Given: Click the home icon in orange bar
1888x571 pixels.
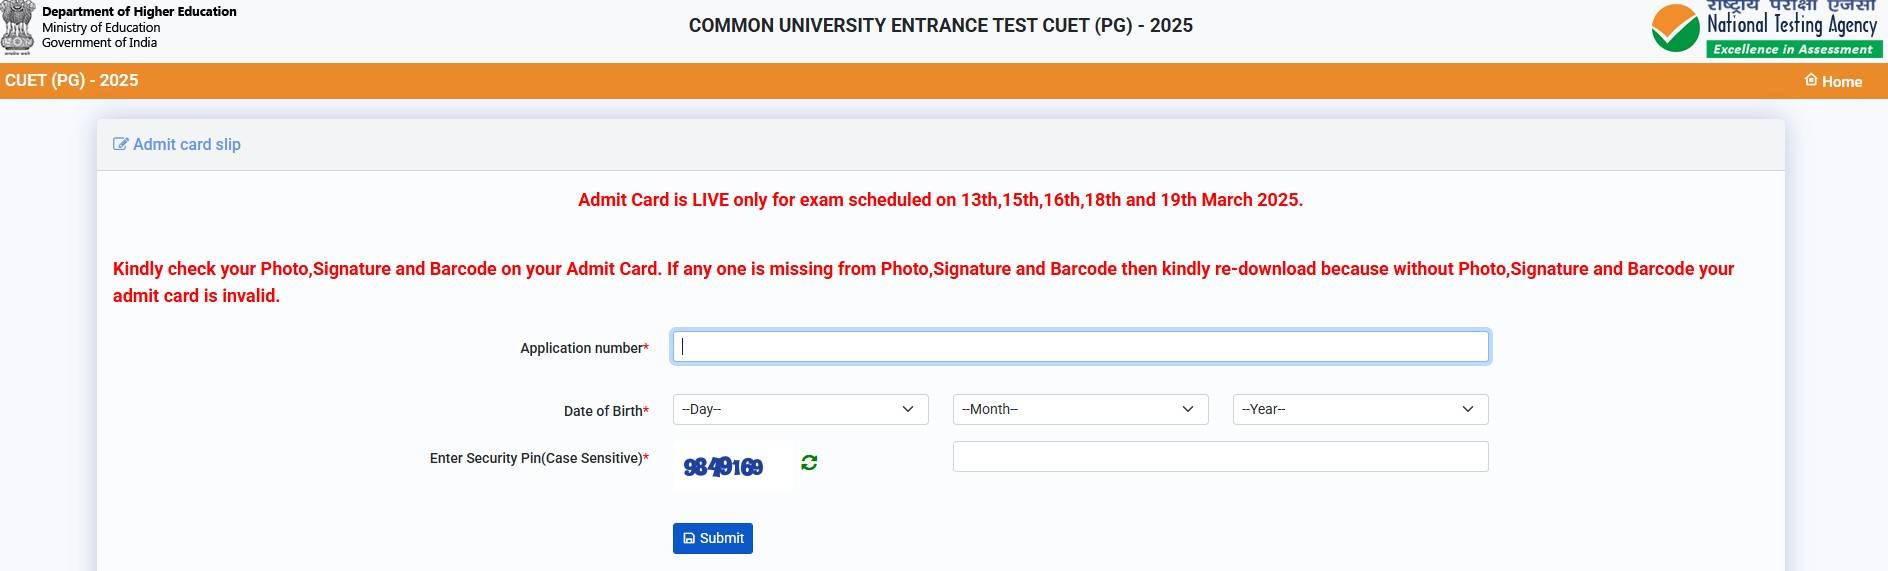Looking at the screenshot, I should [1811, 80].
